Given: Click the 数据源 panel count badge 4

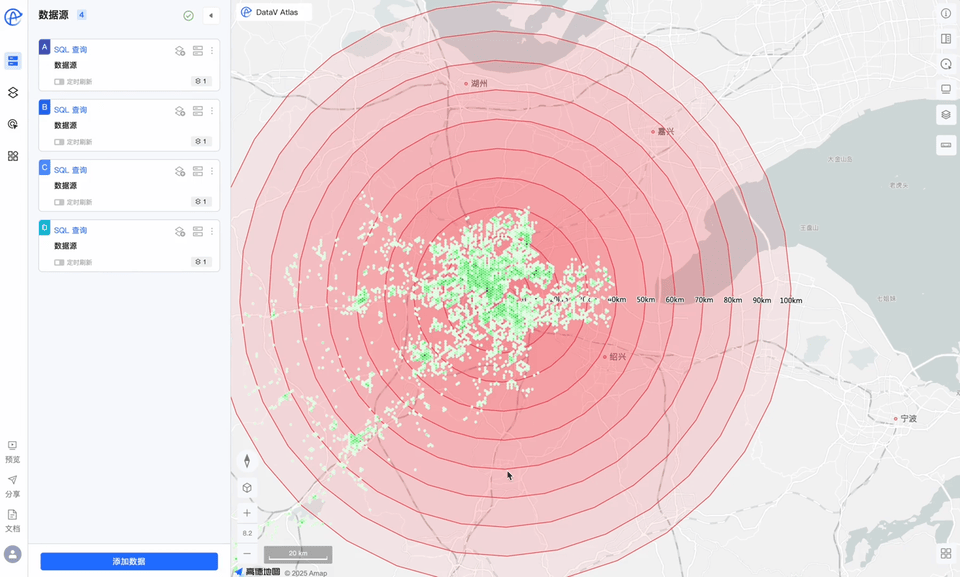Looking at the screenshot, I should [81, 15].
